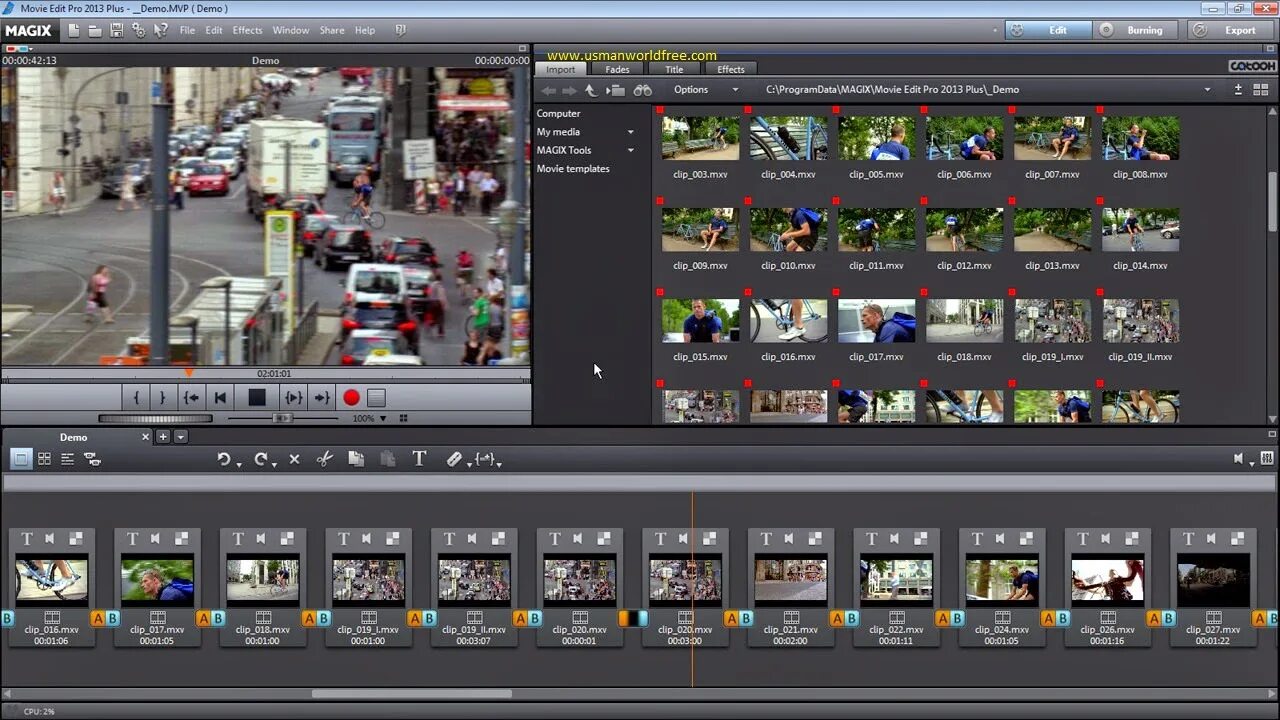Open the folder path dropdown arrow

pyautogui.click(x=1207, y=89)
